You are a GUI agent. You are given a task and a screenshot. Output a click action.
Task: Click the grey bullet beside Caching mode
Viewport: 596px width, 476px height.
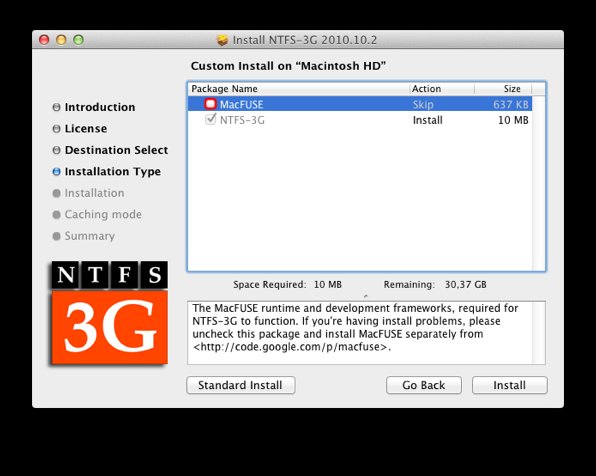(x=56, y=215)
